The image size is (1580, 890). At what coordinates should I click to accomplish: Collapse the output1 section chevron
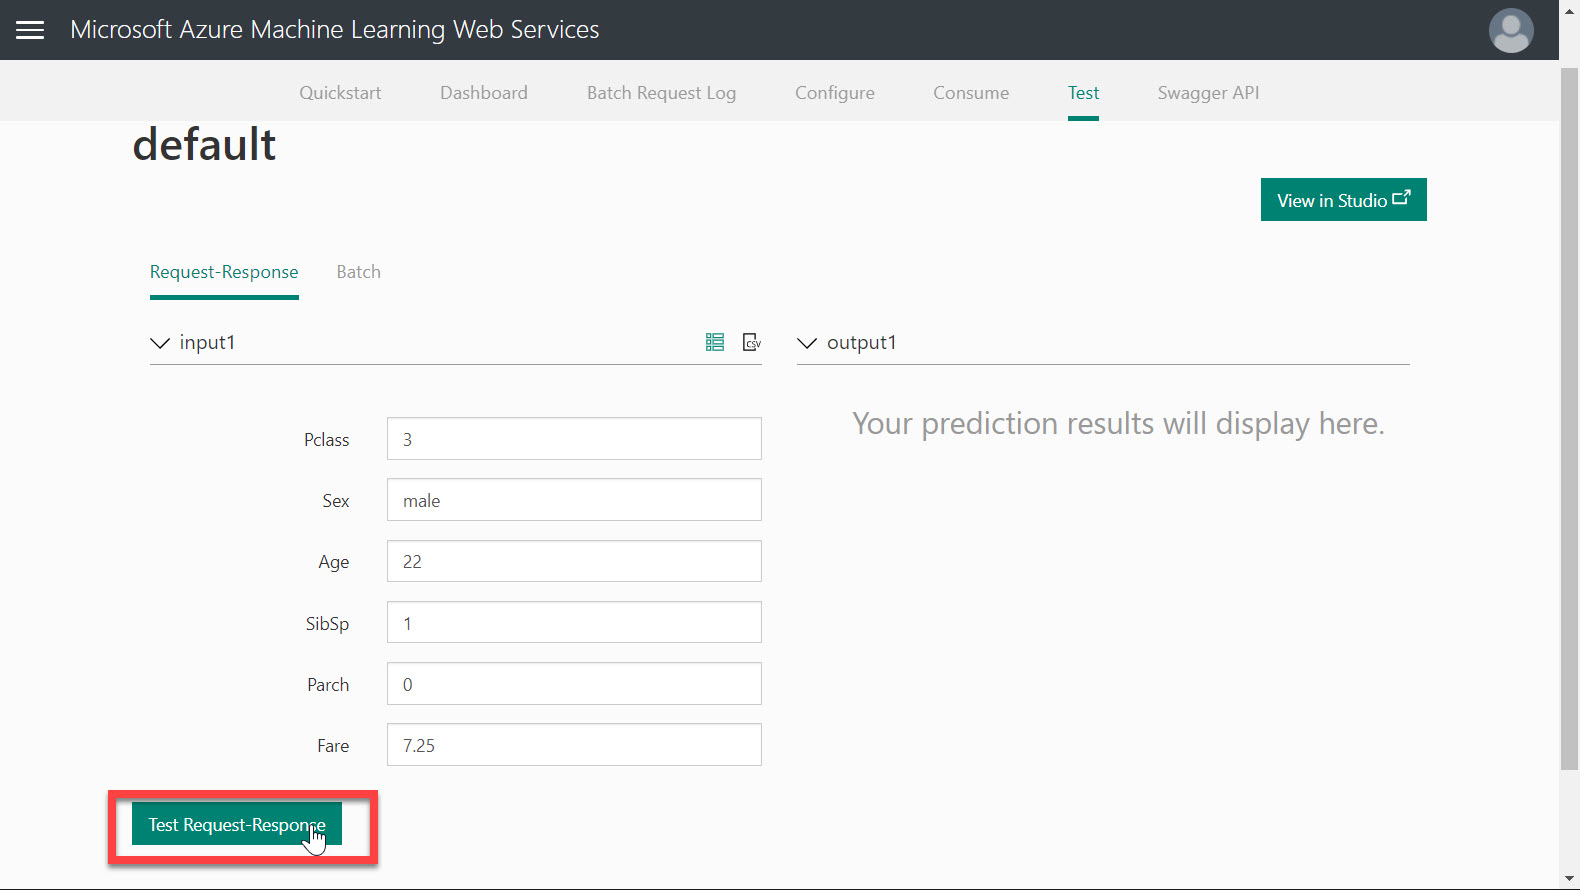807,343
